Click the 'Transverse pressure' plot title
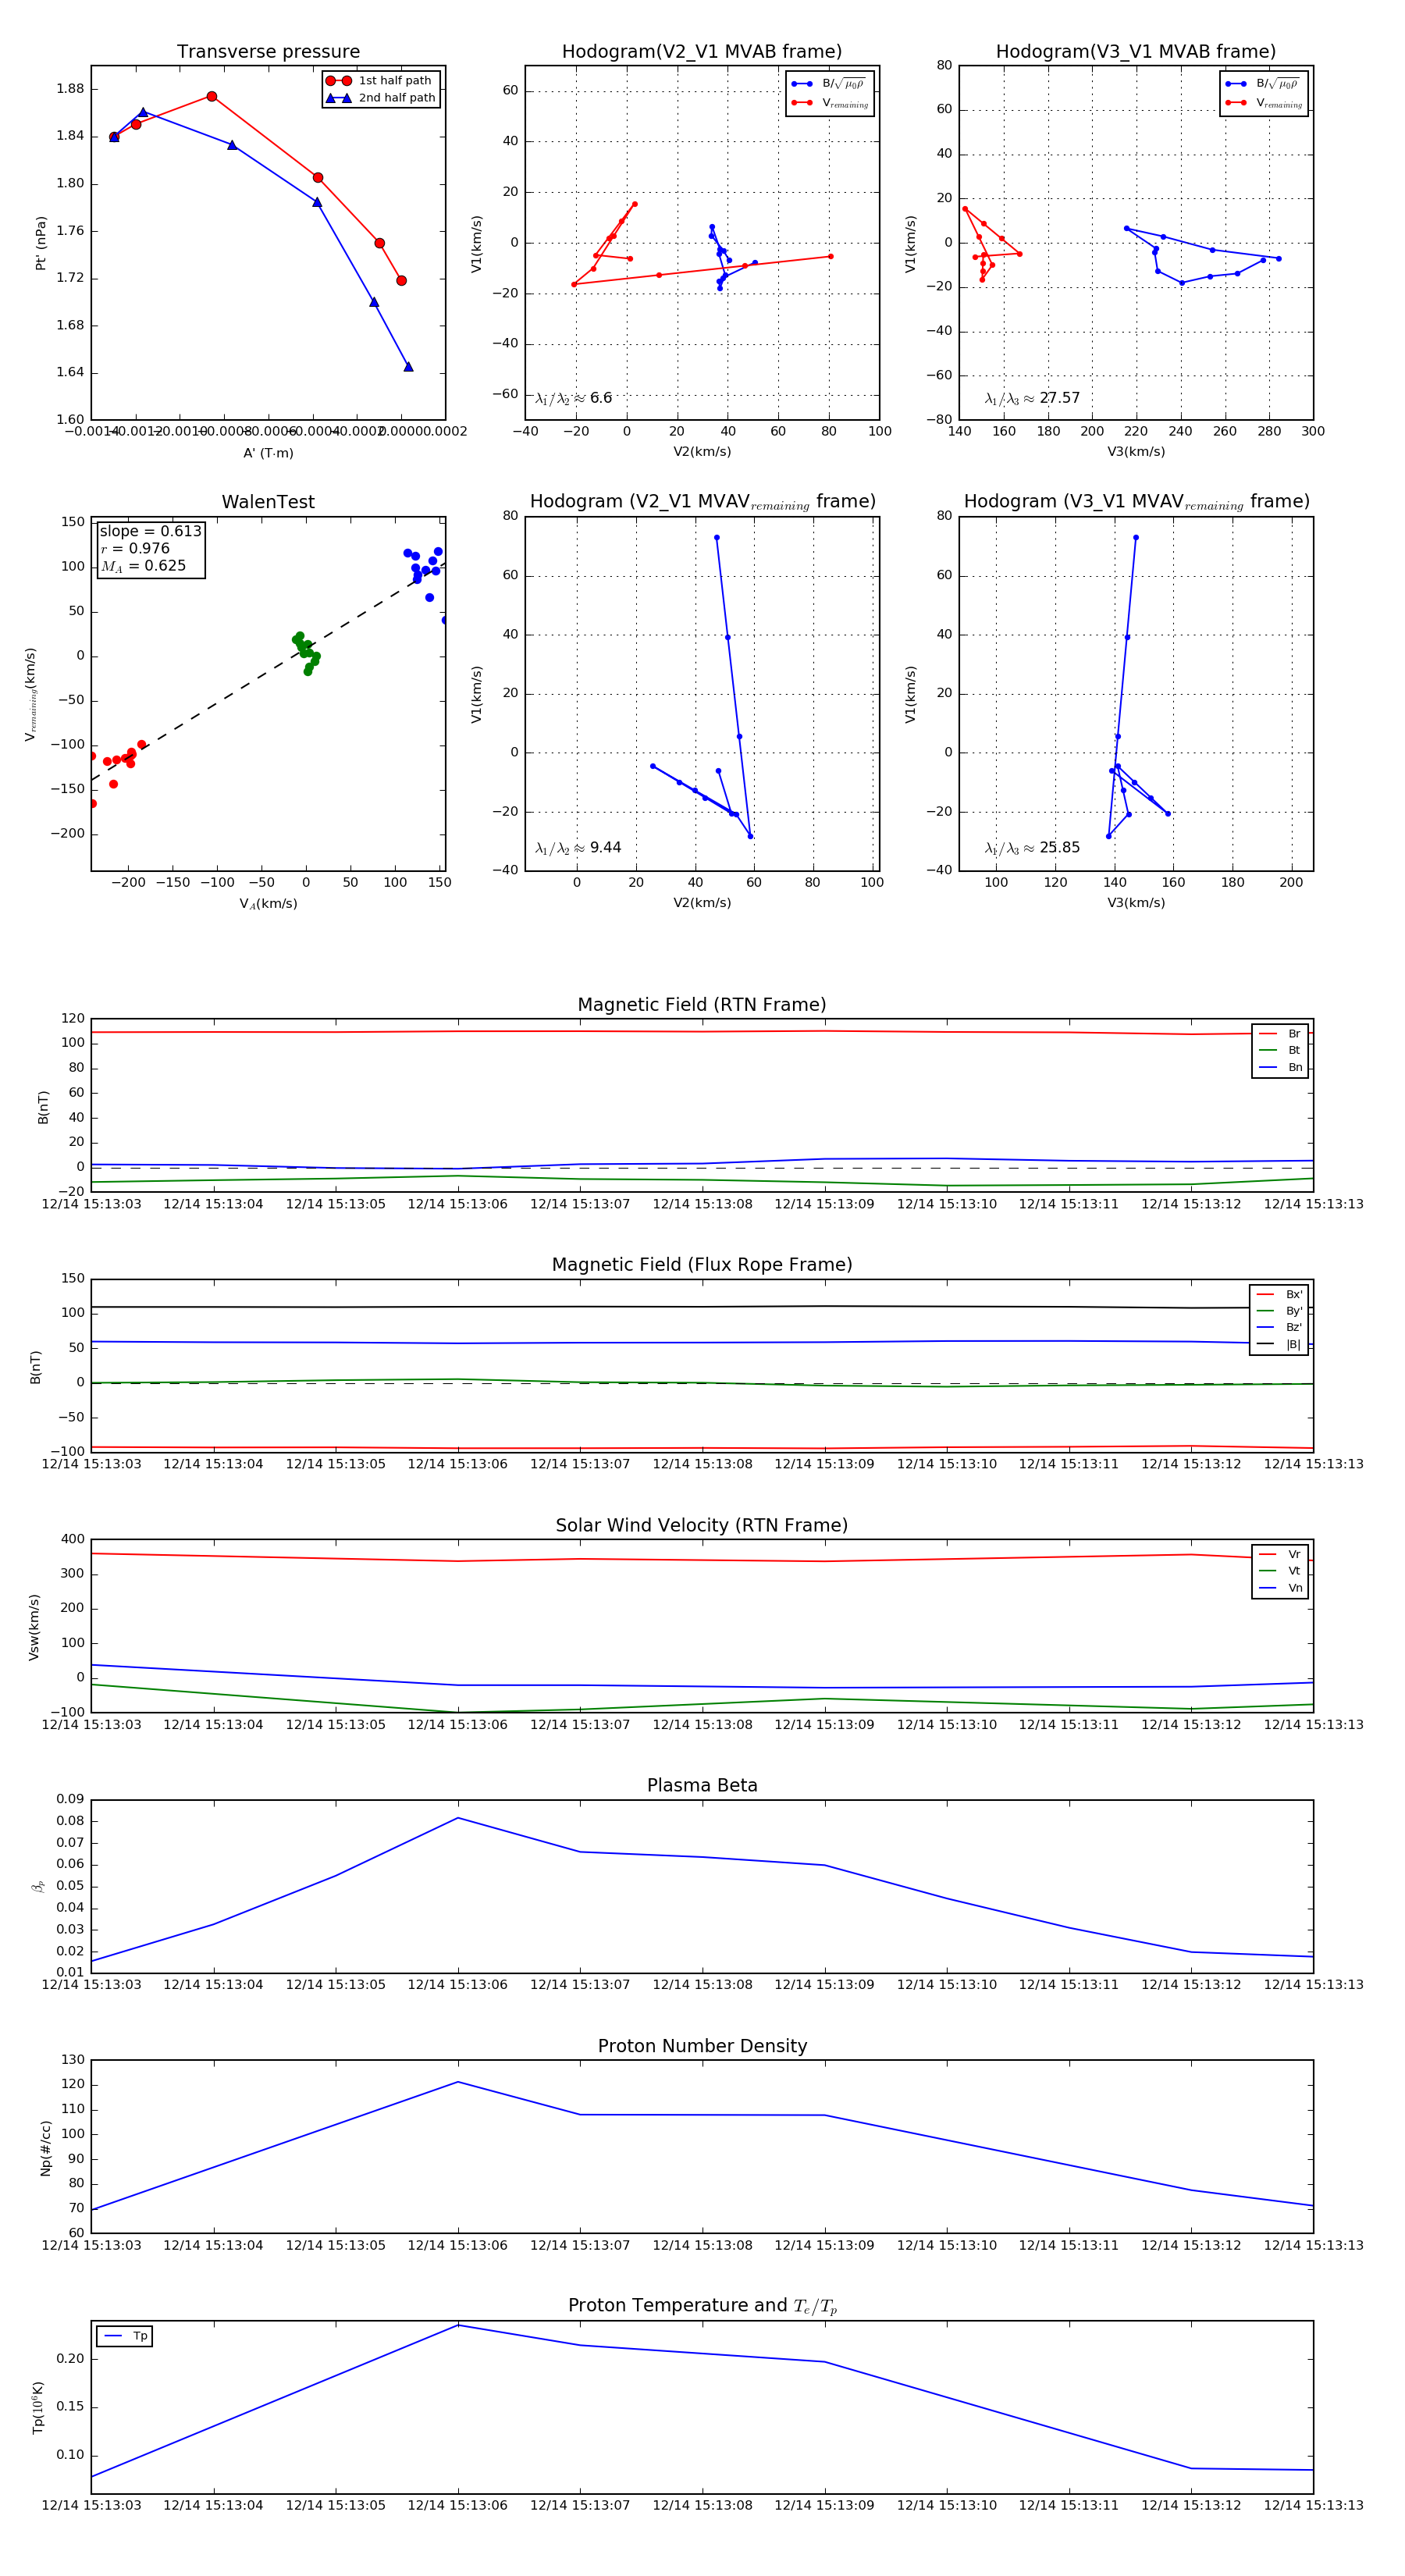The image size is (1405, 2576). 268,52
